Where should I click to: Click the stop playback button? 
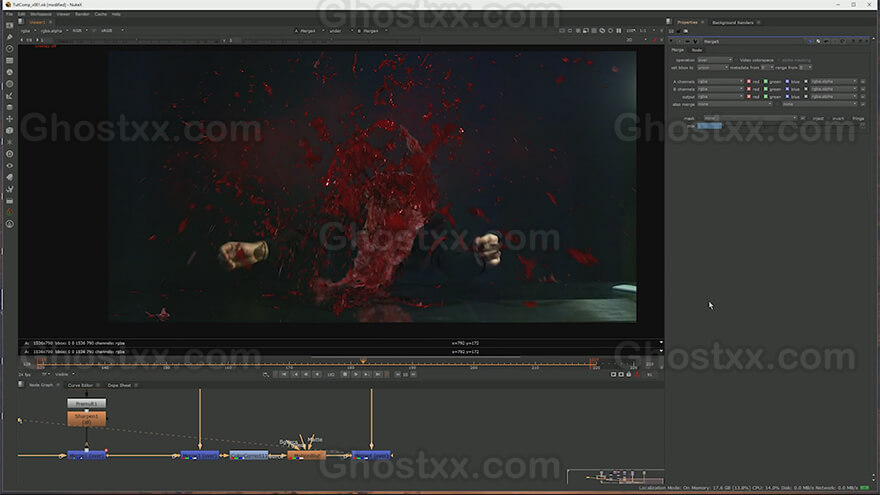pos(345,374)
